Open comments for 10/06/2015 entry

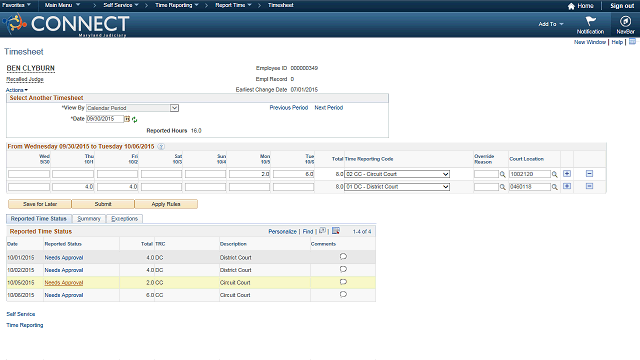(343, 294)
